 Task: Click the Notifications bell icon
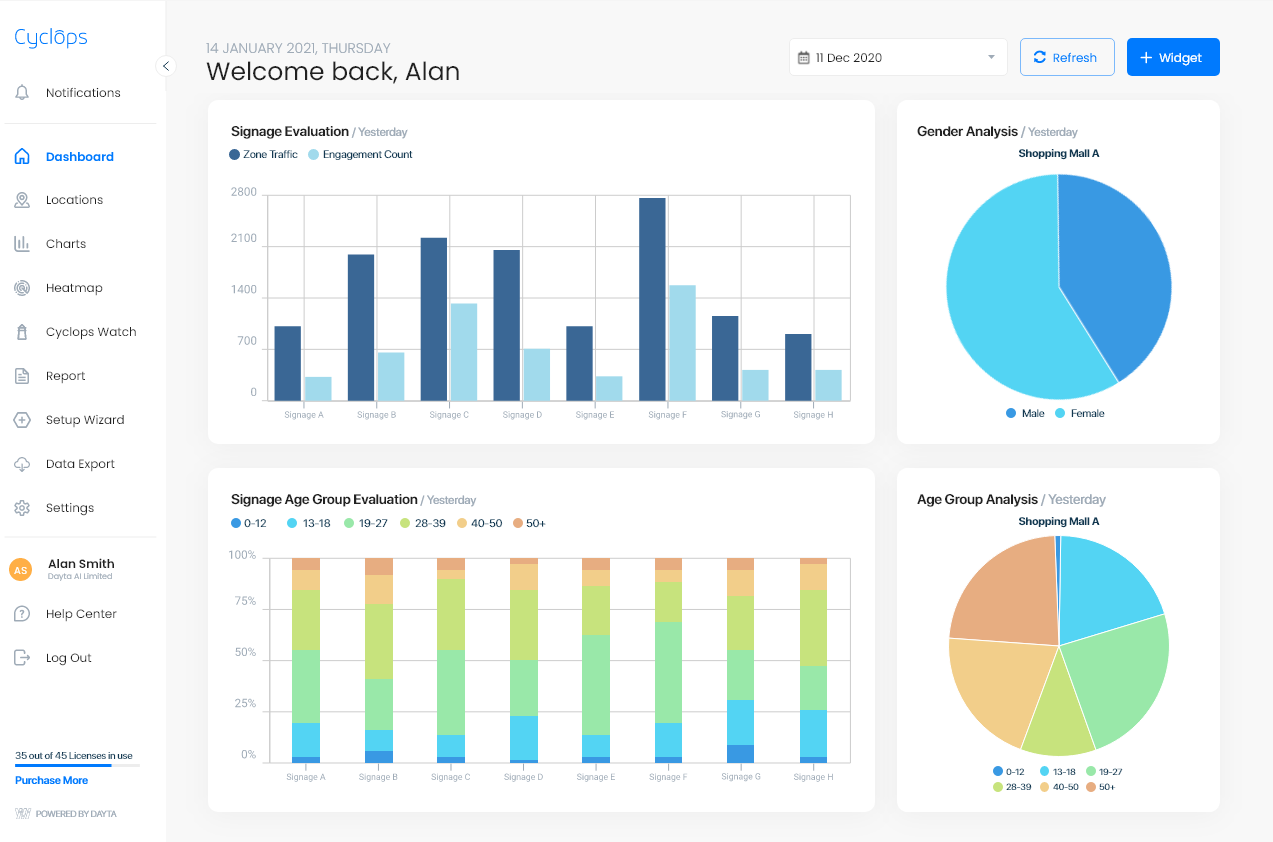pyautogui.click(x=22, y=93)
